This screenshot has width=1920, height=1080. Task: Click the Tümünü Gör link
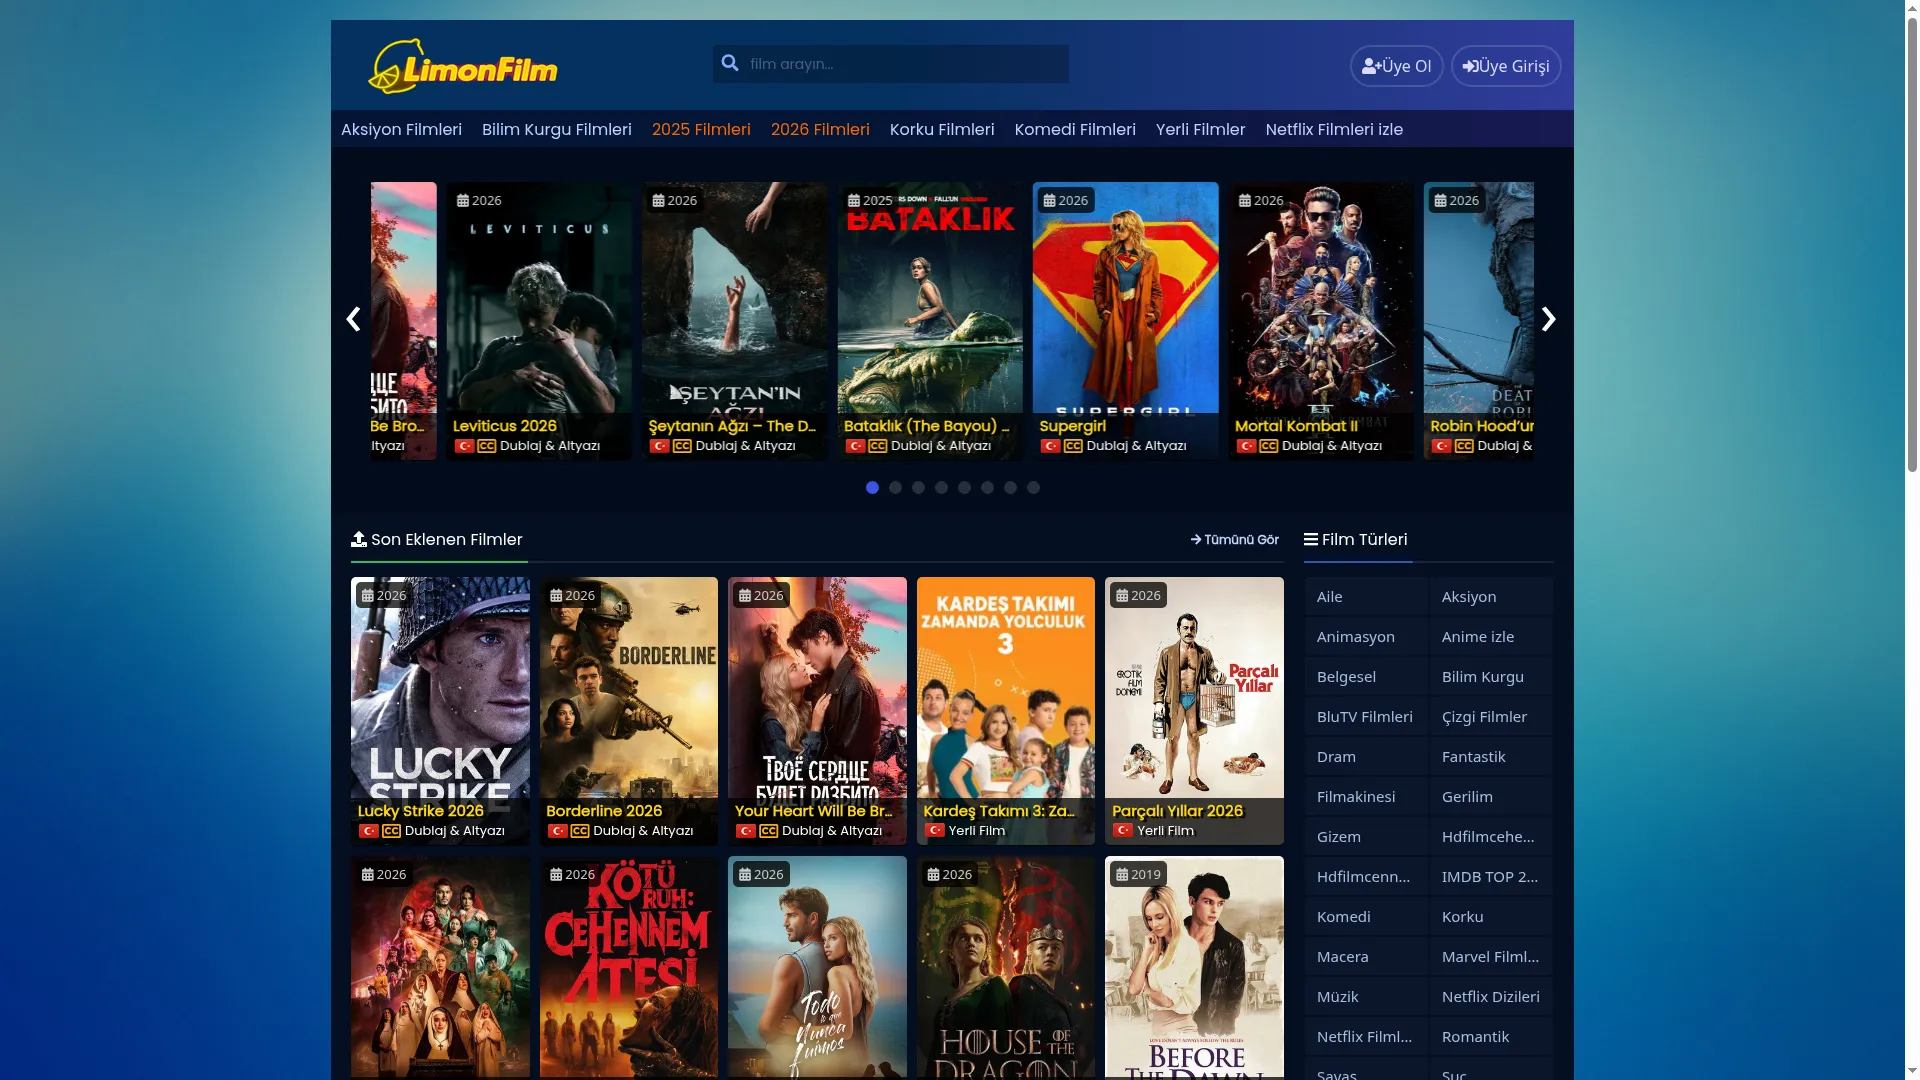click(x=1235, y=540)
